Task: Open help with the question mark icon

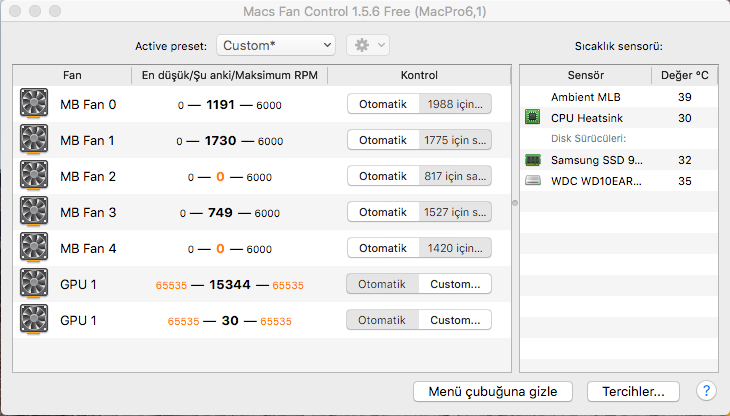Action: pyautogui.click(x=705, y=391)
